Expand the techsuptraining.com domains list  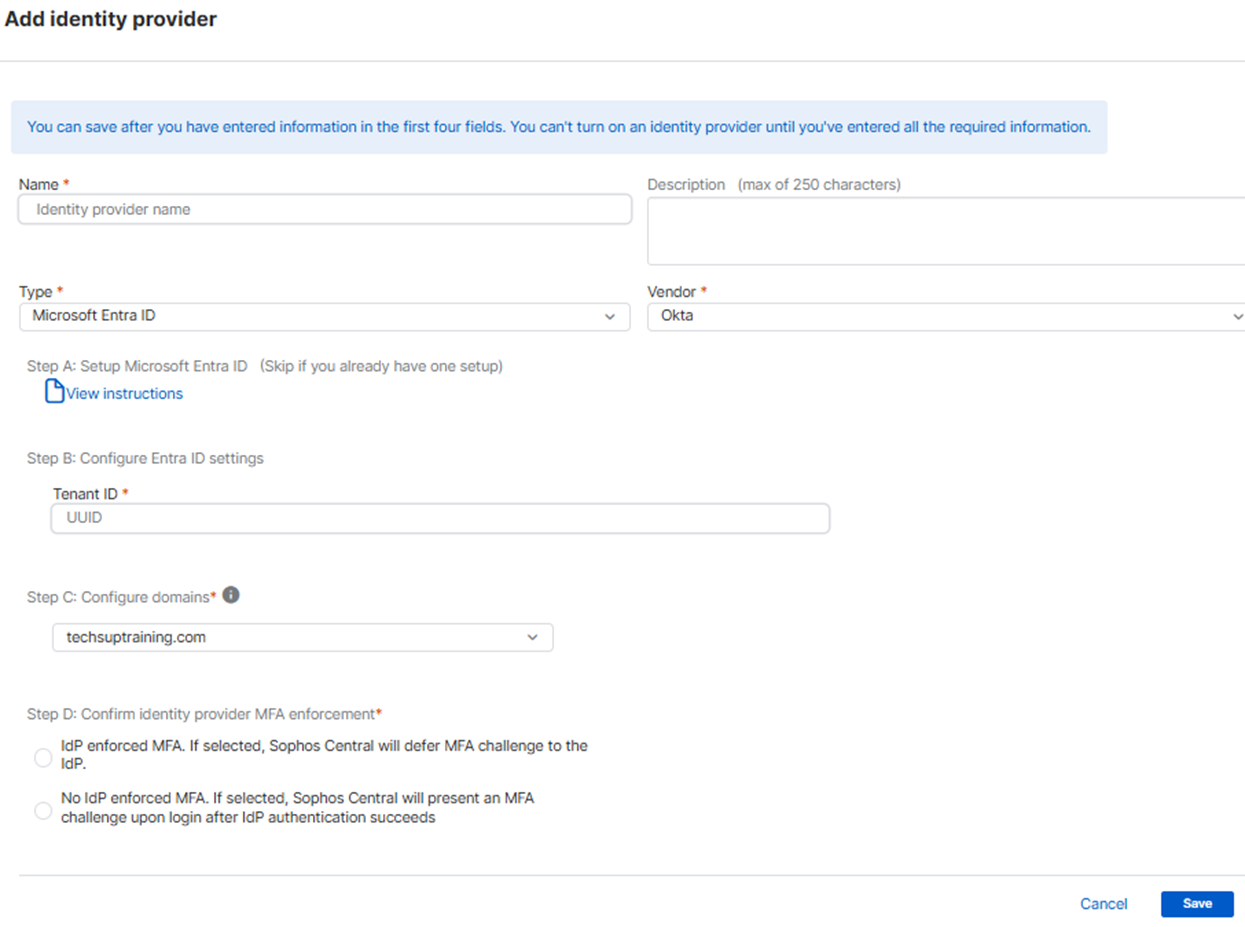[x=303, y=637]
